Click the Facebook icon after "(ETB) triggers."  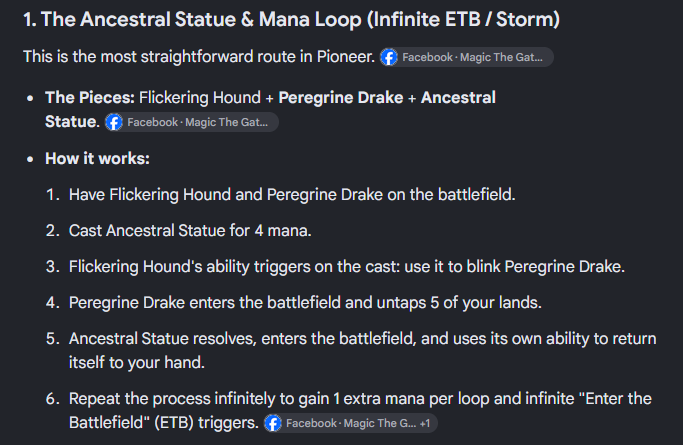(273, 423)
